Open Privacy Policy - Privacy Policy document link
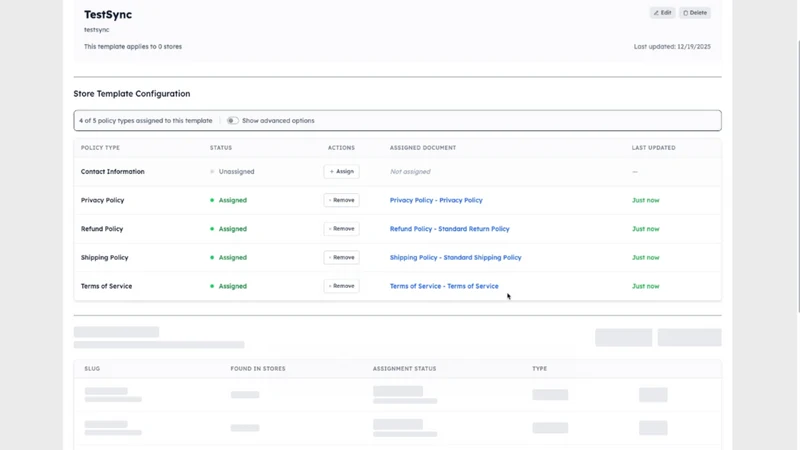Image resolution: width=800 pixels, height=450 pixels. (436, 200)
